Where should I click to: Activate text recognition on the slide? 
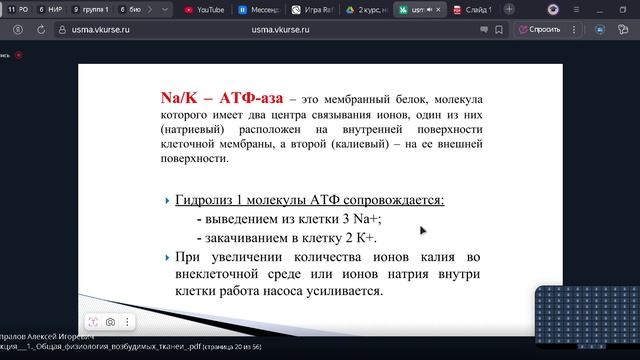pos(93,322)
